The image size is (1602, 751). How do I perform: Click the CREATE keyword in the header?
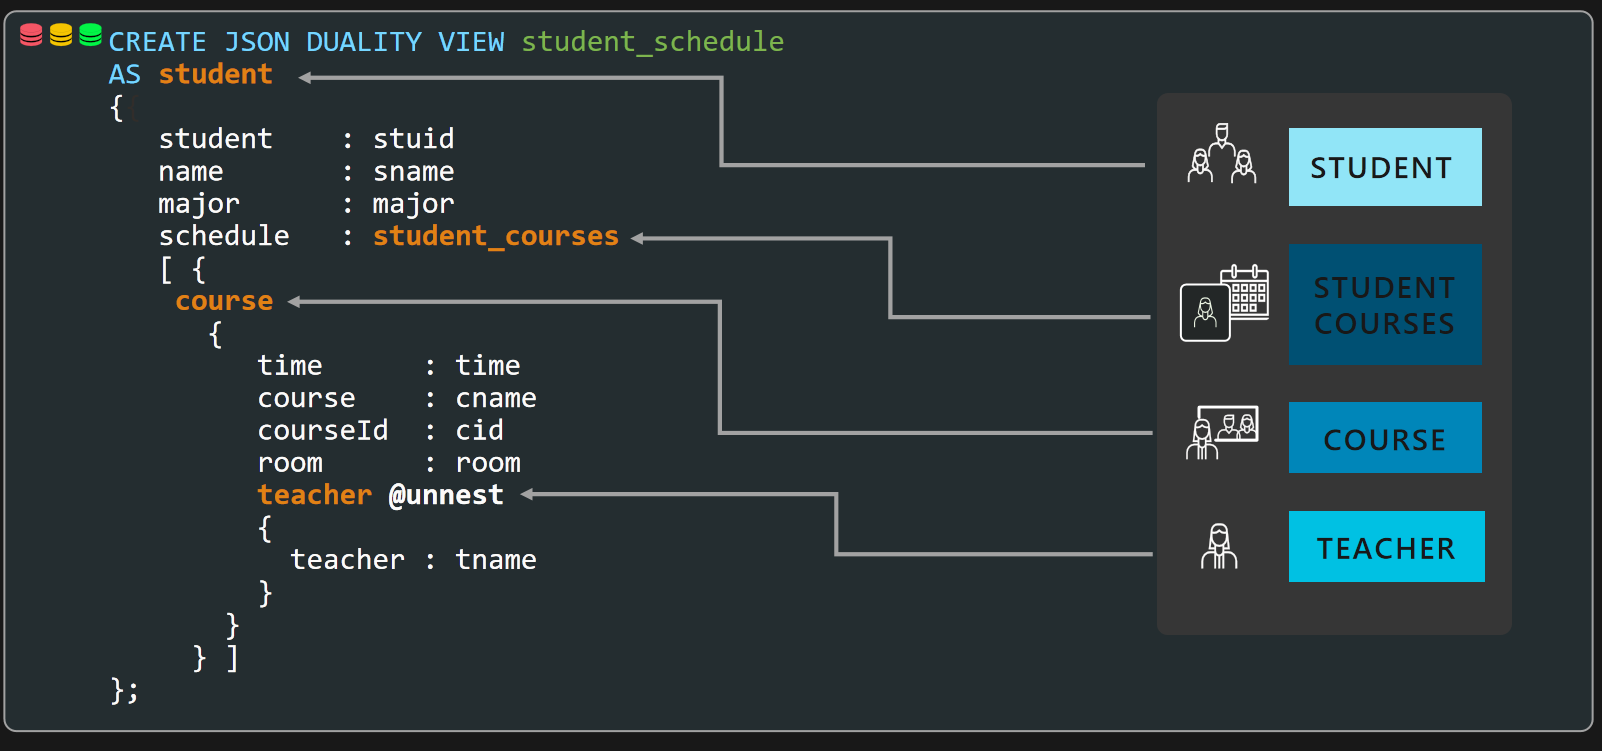[157, 42]
